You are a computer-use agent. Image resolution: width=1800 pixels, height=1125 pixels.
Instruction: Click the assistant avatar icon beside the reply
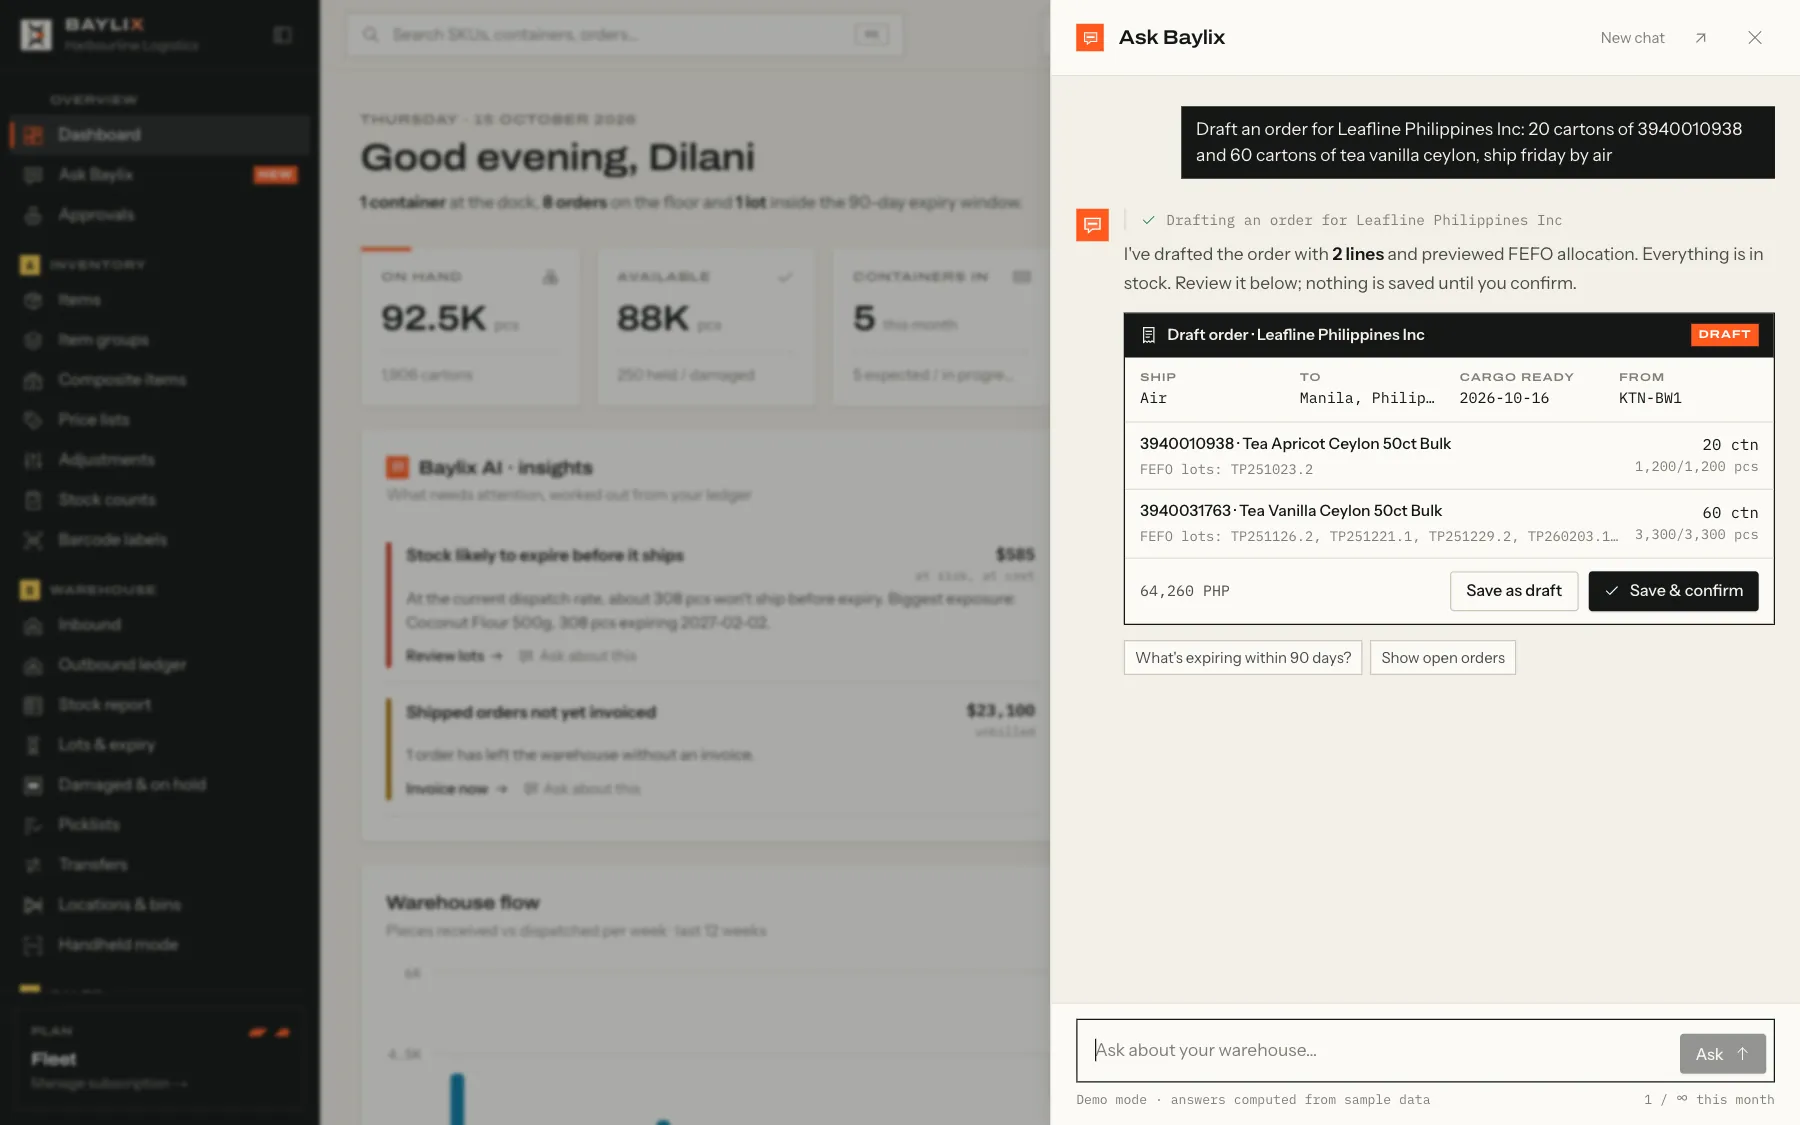point(1092,225)
